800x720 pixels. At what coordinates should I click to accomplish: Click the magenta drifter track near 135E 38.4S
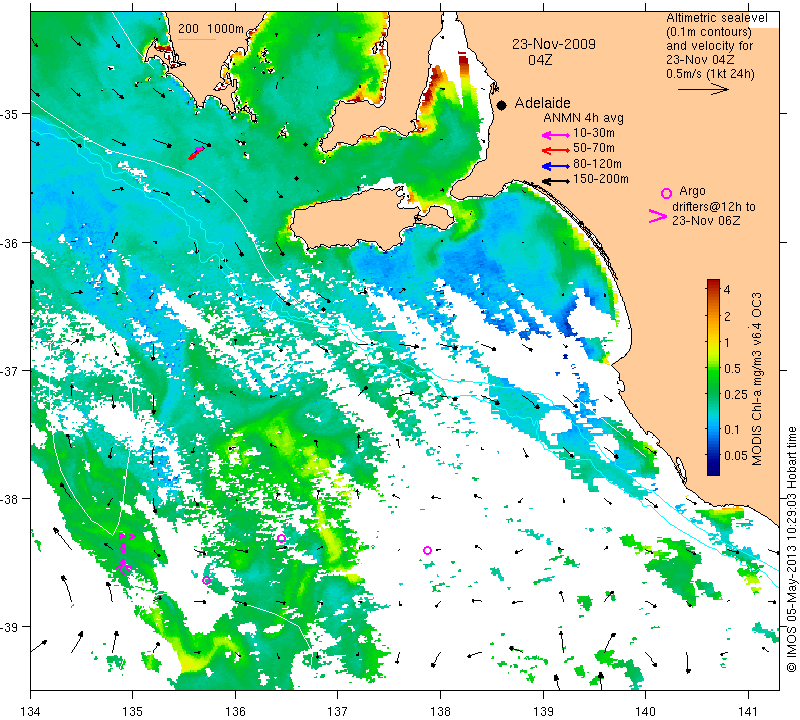tap(124, 553)
